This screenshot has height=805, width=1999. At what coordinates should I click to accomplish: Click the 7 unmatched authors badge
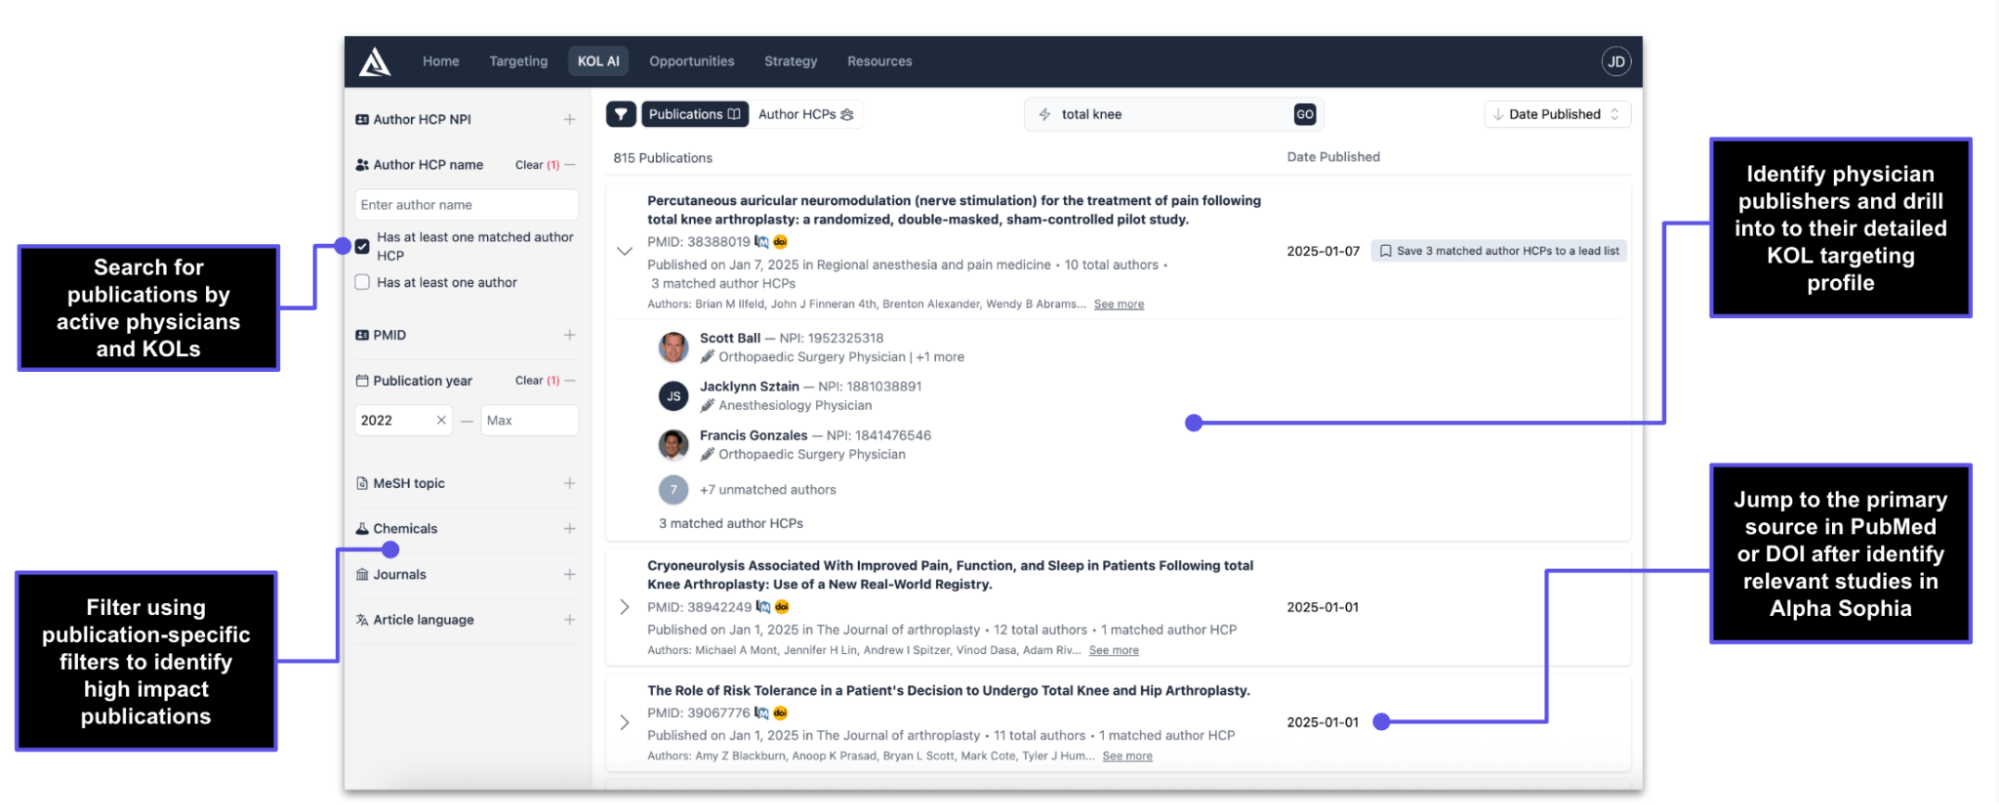[x=673, y=490]
